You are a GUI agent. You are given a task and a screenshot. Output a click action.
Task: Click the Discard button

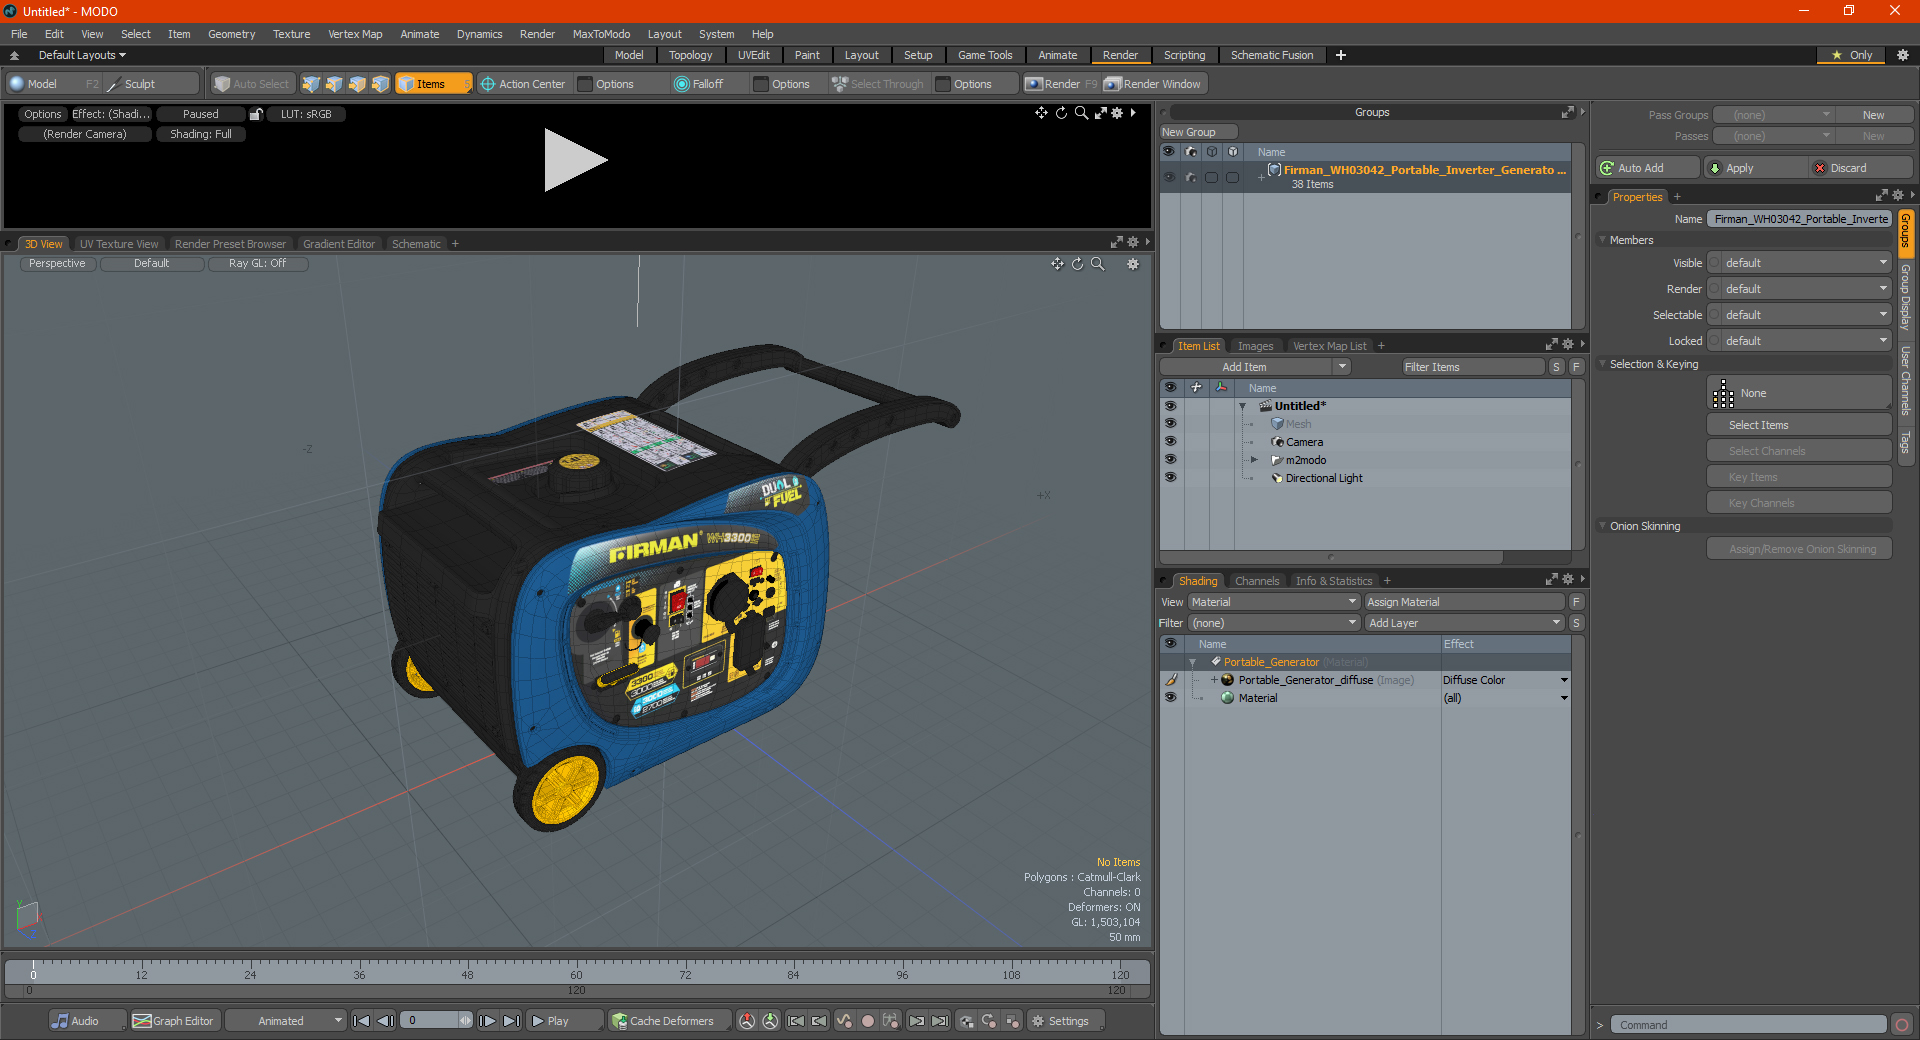click(1861, 168)
